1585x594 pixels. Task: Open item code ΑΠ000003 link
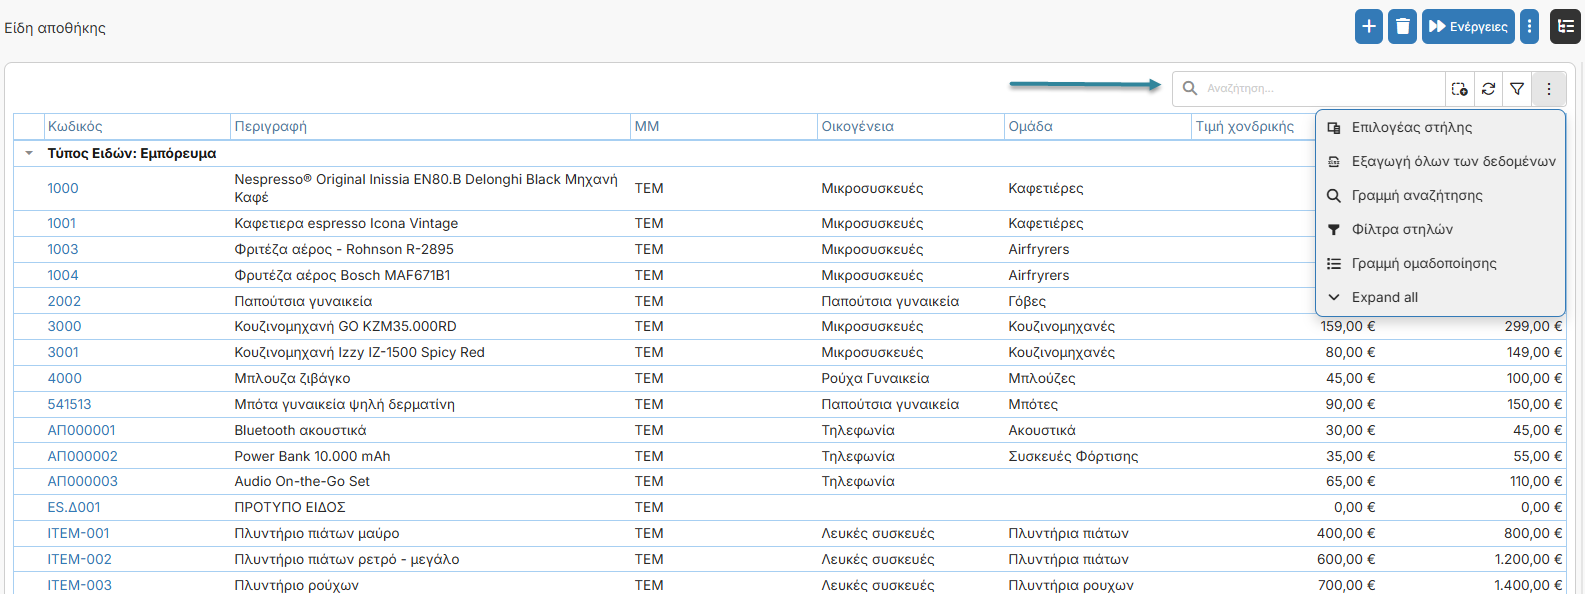pyautogui.click(x=83, y=481)
